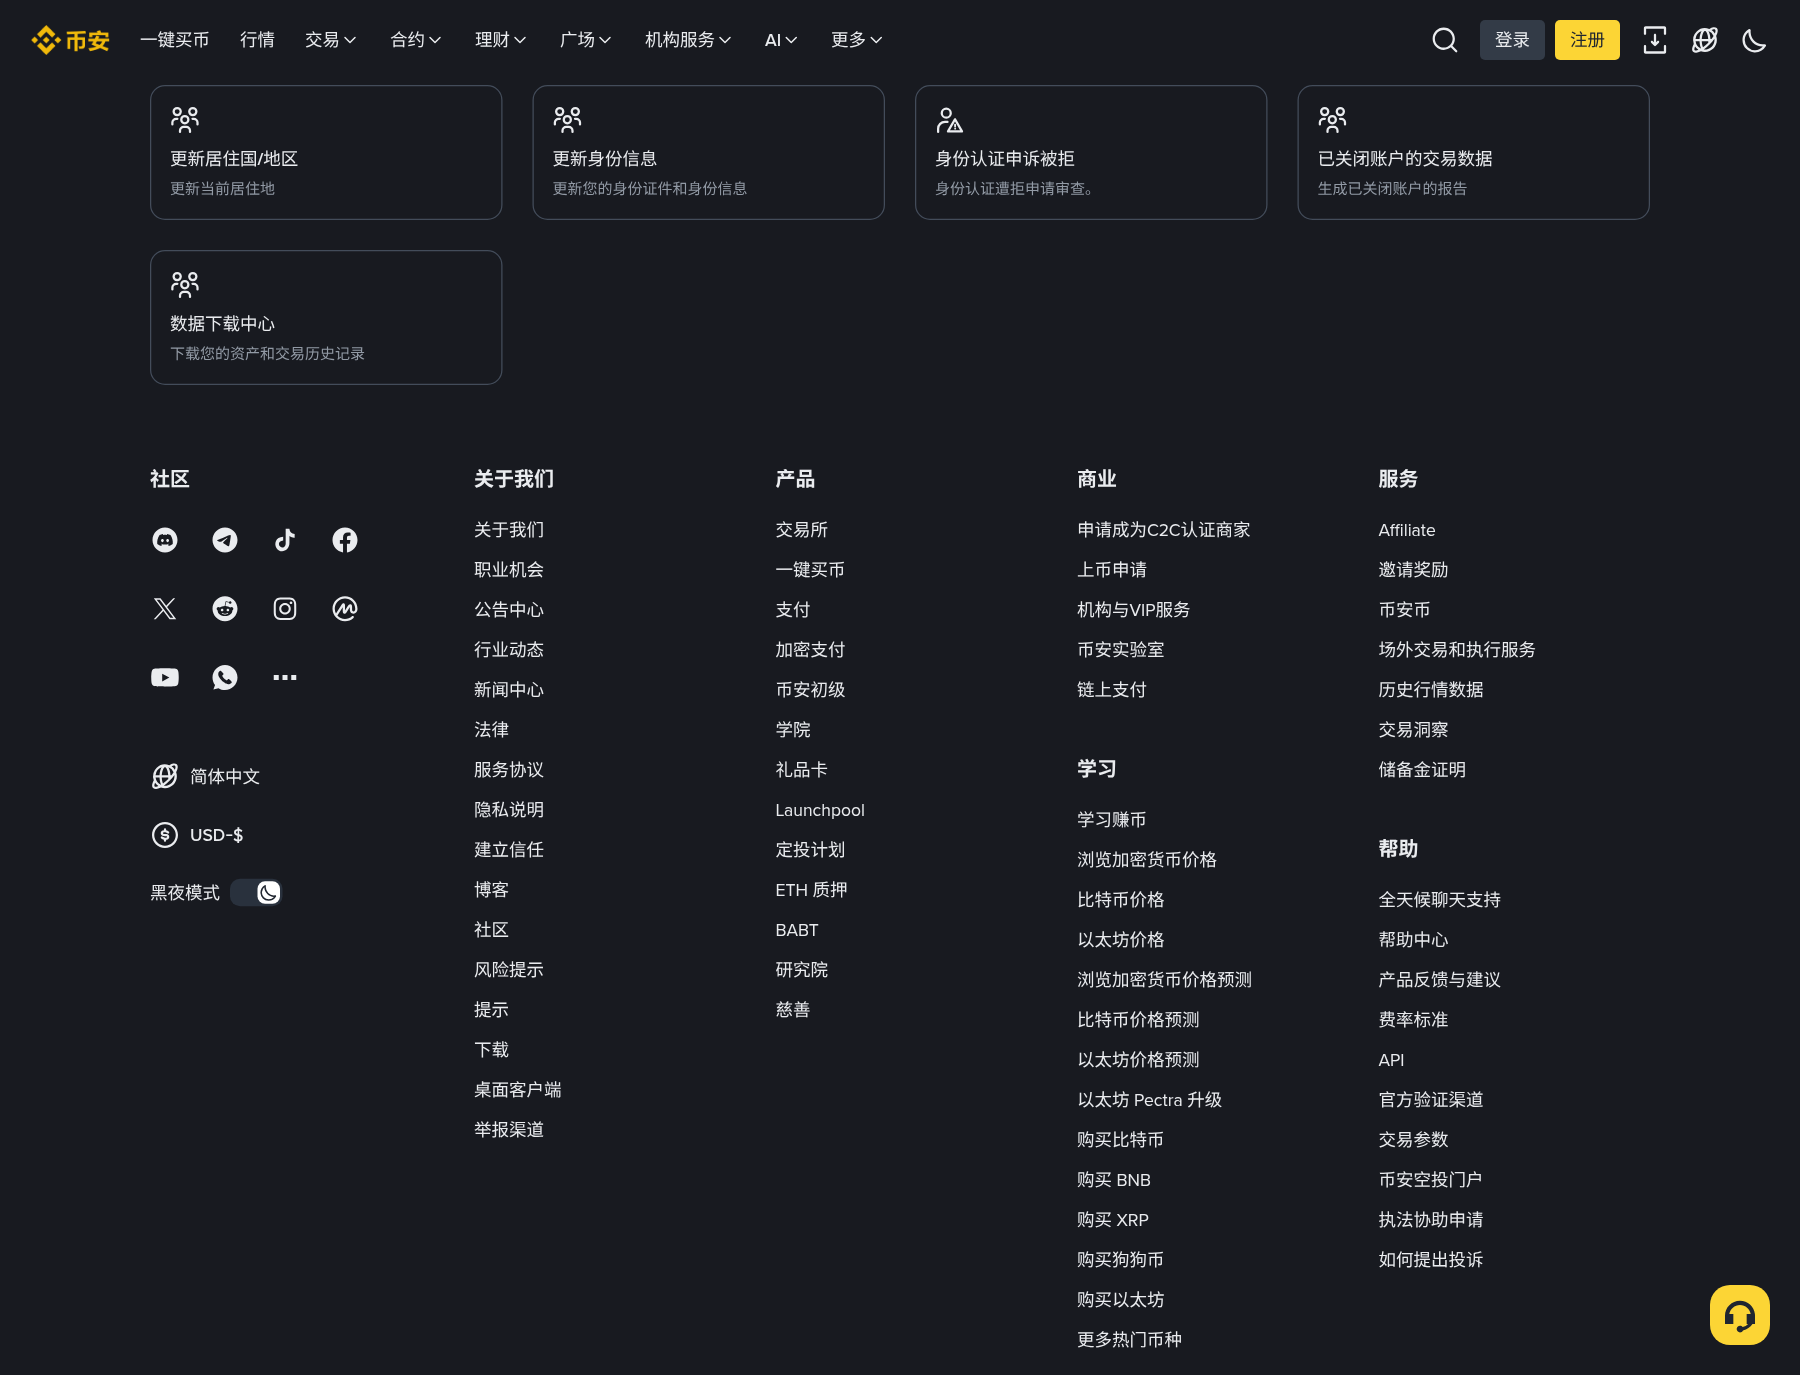Open the 身份认证申诉被拒 card

pos(1091,152)
